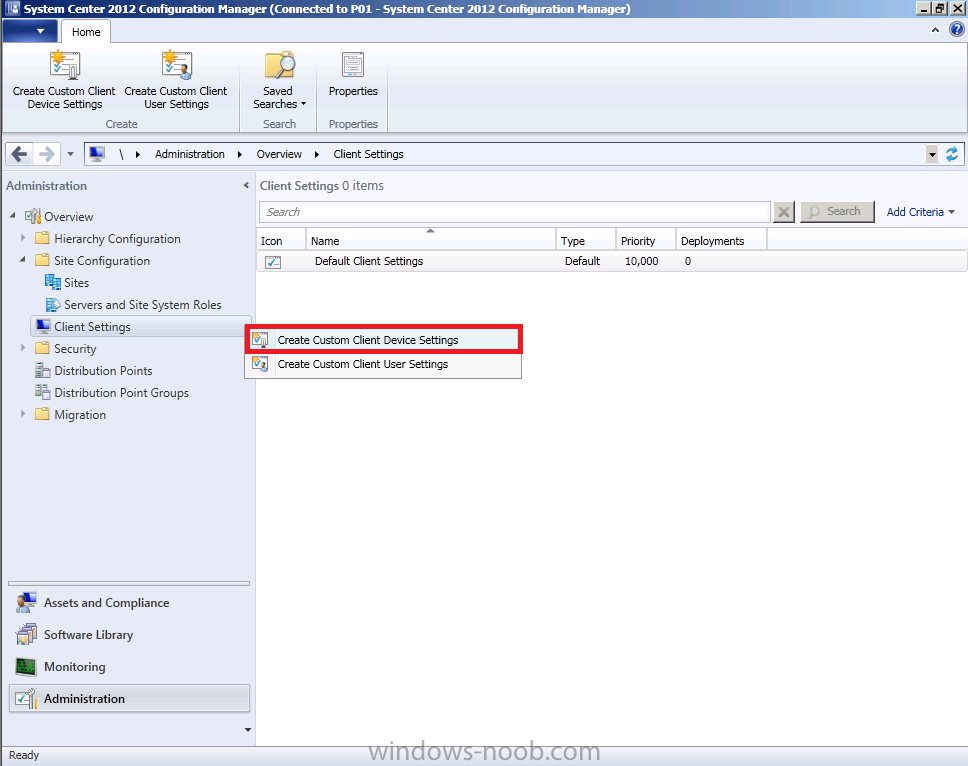Open the help question mark icon
This screenshot has height=766, width=968.
956,29
